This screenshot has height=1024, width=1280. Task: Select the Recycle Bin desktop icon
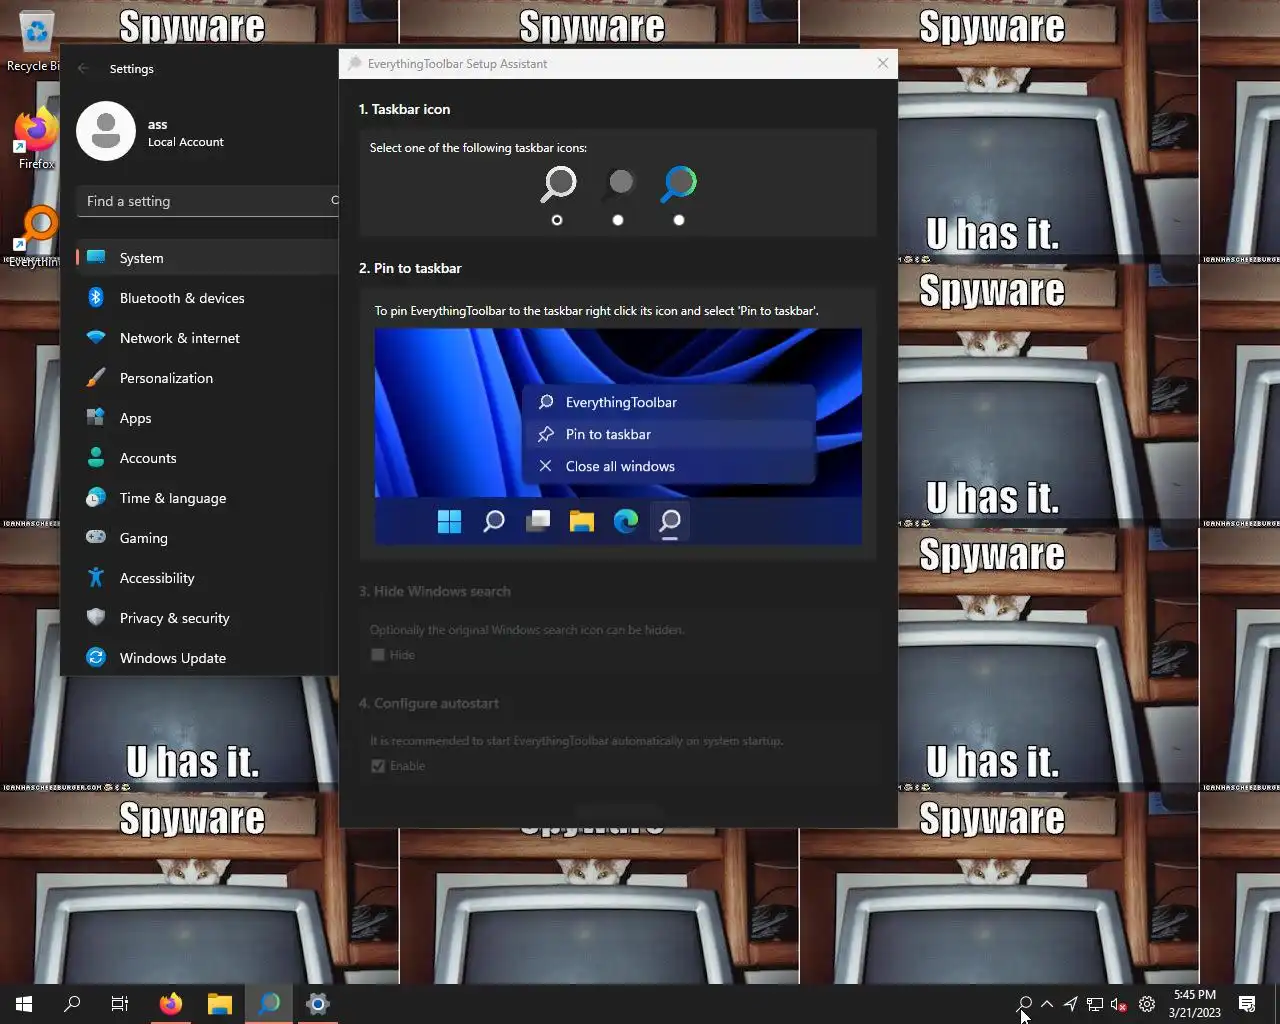point(34,42)
